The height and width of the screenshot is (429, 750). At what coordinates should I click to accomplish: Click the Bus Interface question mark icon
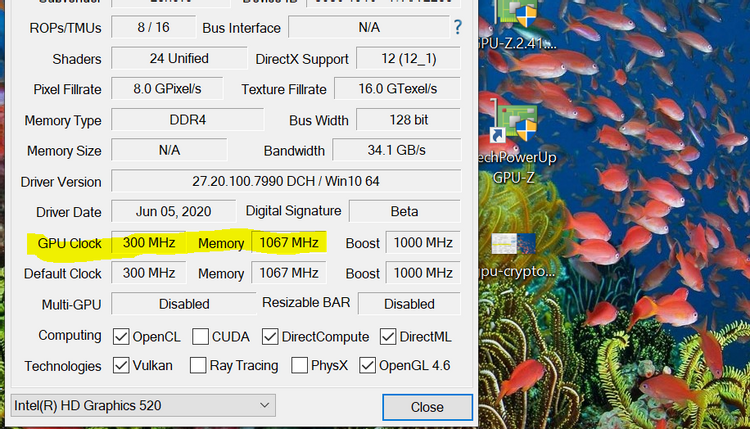coord(458,27)
